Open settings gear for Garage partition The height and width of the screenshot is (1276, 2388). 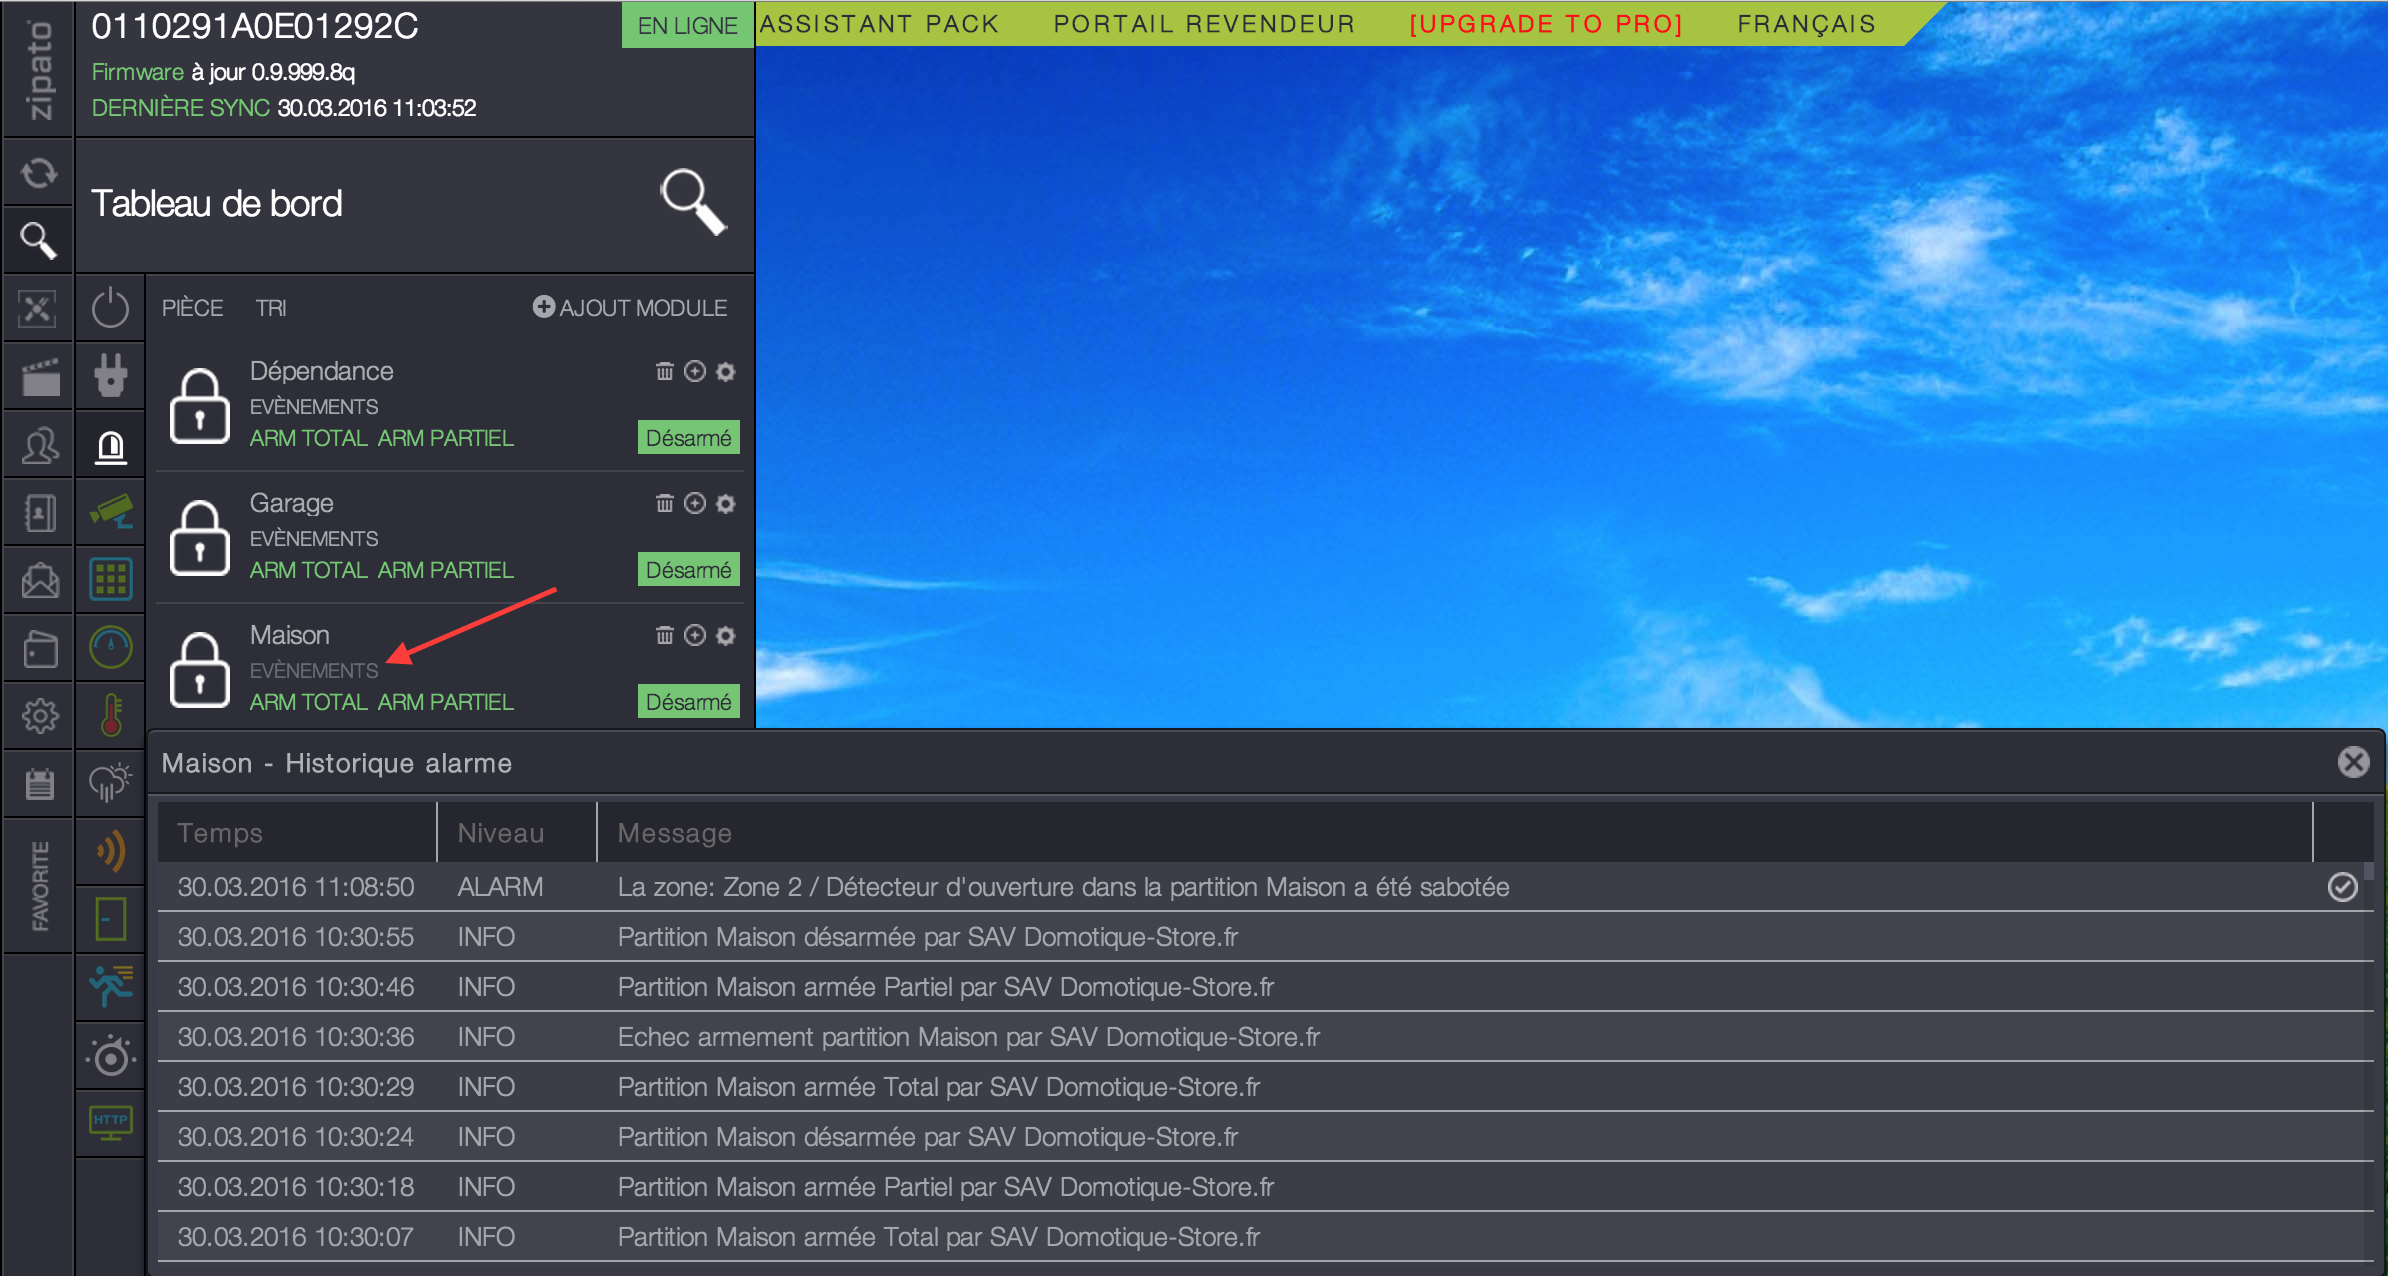[x=726, y=503]
